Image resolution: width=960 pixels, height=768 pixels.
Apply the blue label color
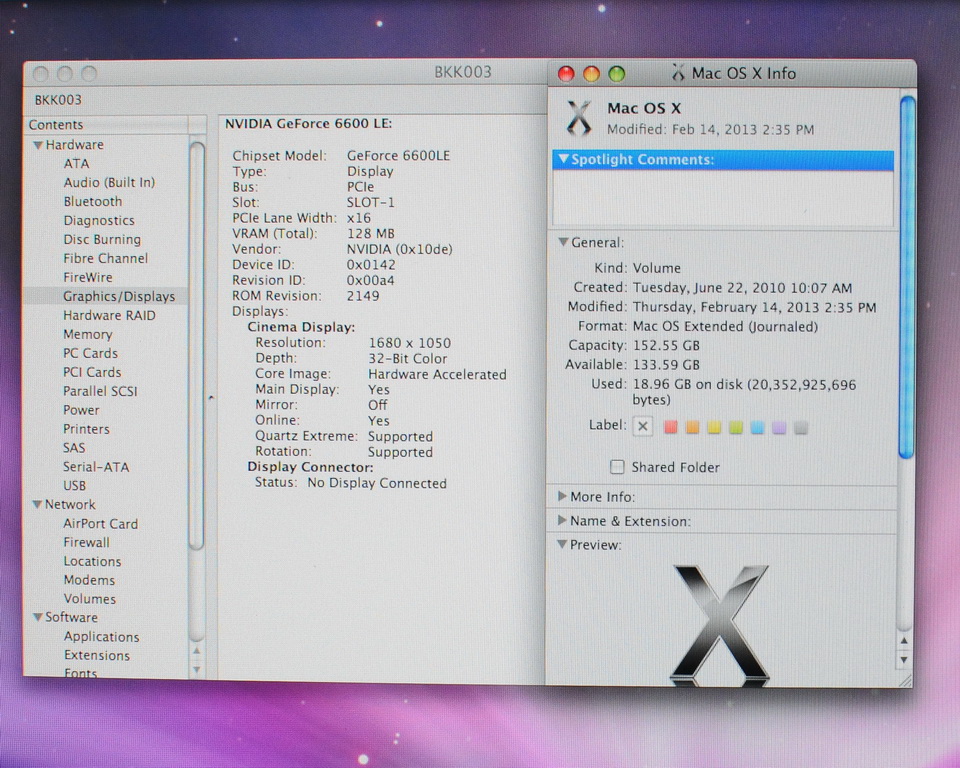pos(757,427)
